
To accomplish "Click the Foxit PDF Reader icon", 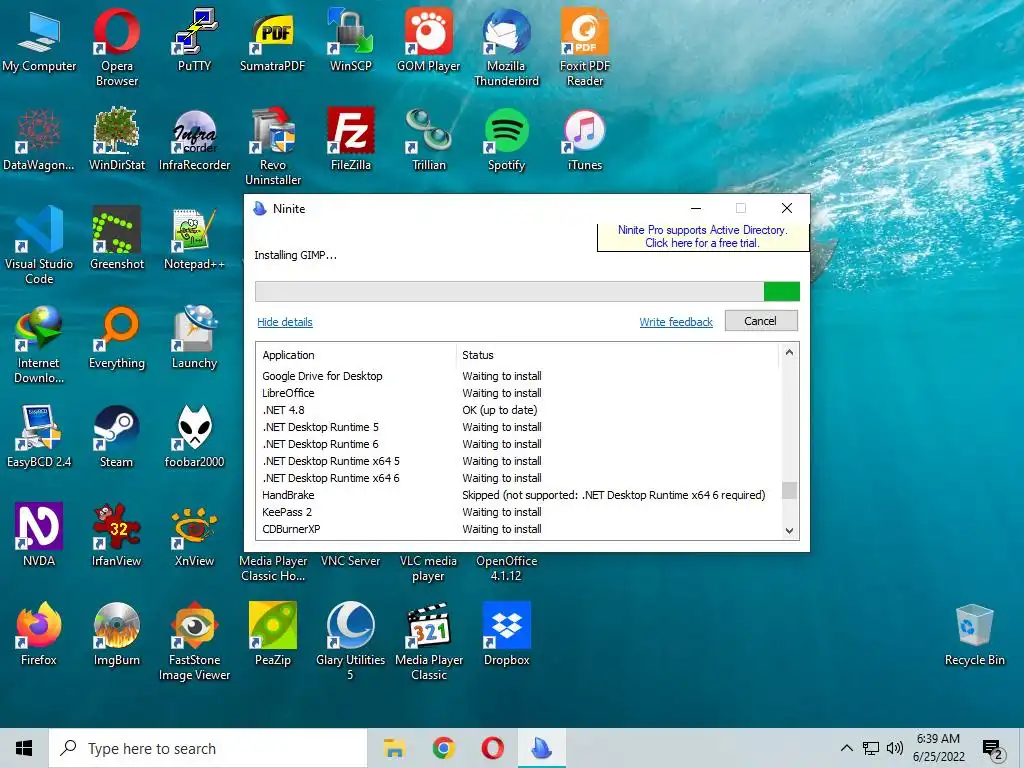I will click(584, 47).
